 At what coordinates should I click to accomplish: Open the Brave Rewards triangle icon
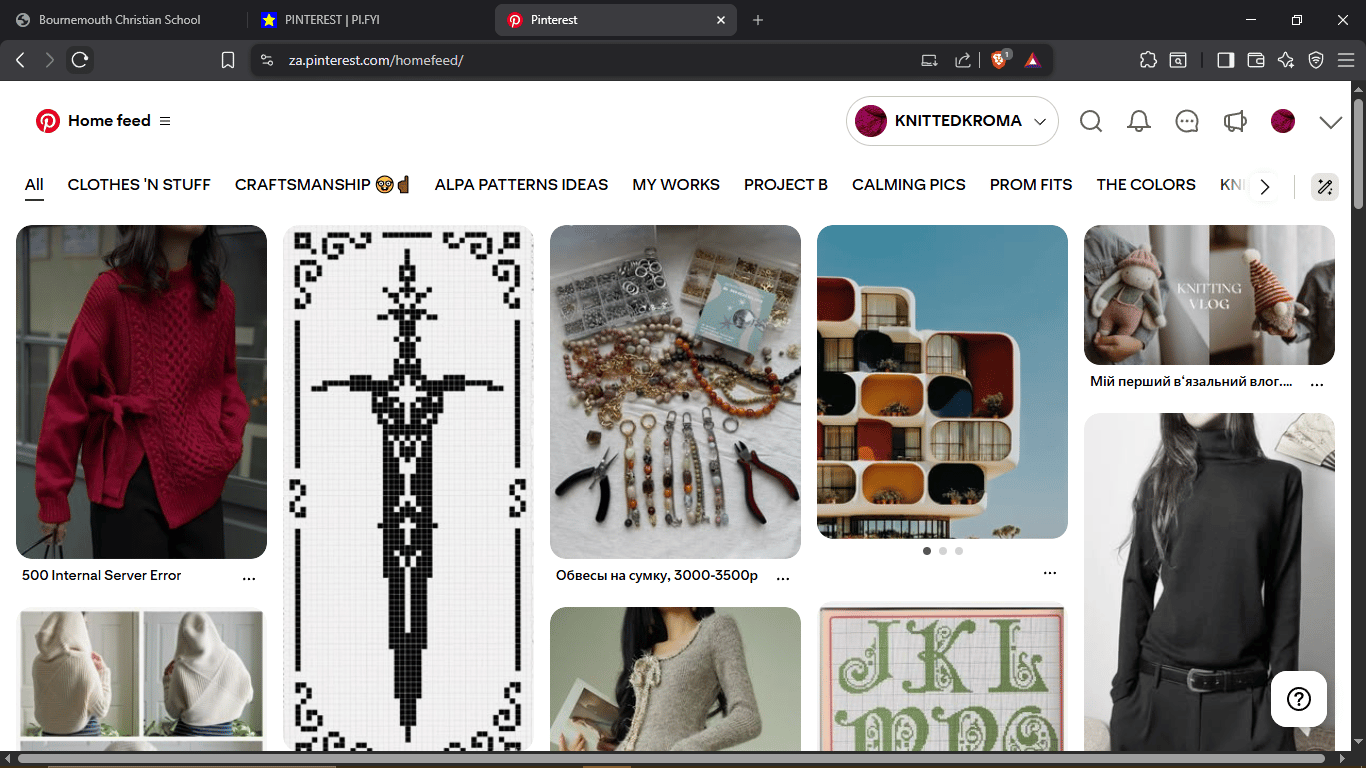pos(1032,60)
